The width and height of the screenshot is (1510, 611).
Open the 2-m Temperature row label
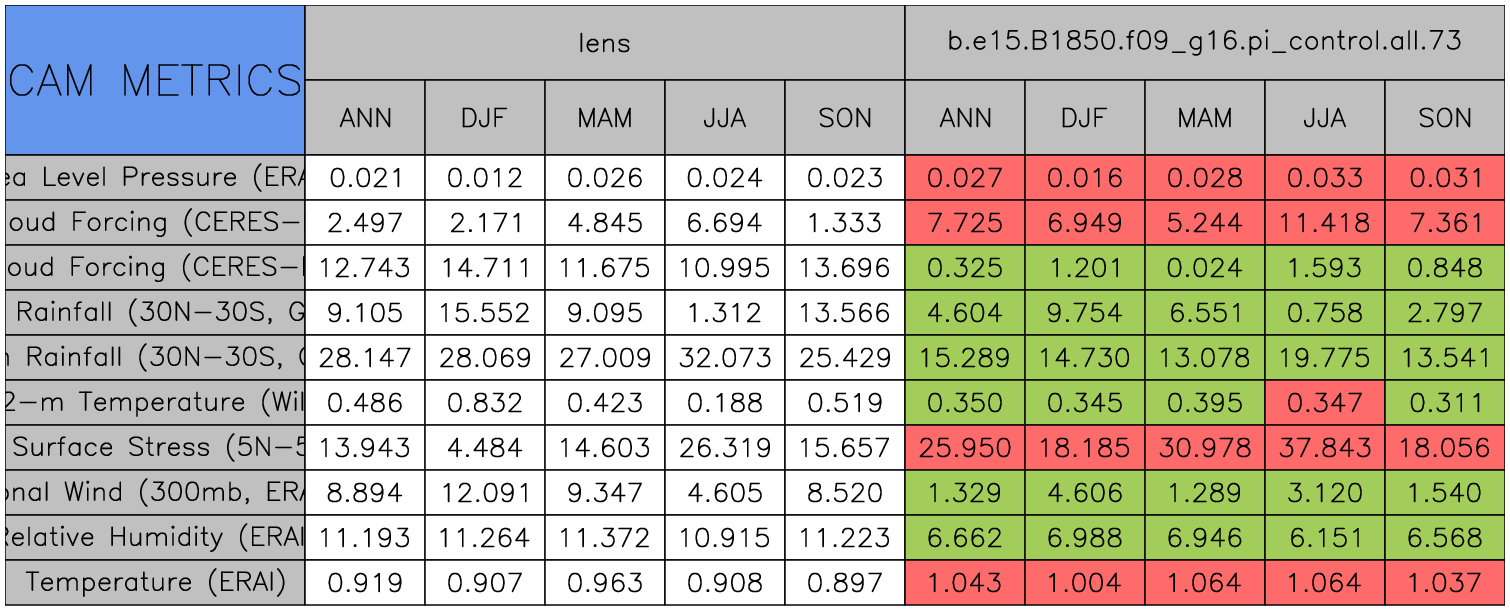pos(155,402)
